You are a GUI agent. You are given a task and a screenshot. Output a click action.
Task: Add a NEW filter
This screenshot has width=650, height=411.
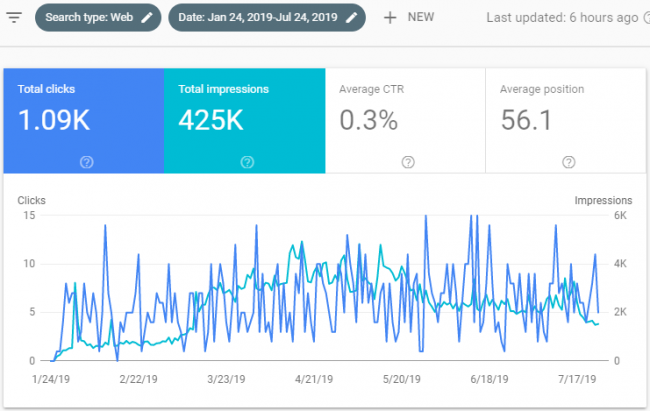(x=409, y=17)
